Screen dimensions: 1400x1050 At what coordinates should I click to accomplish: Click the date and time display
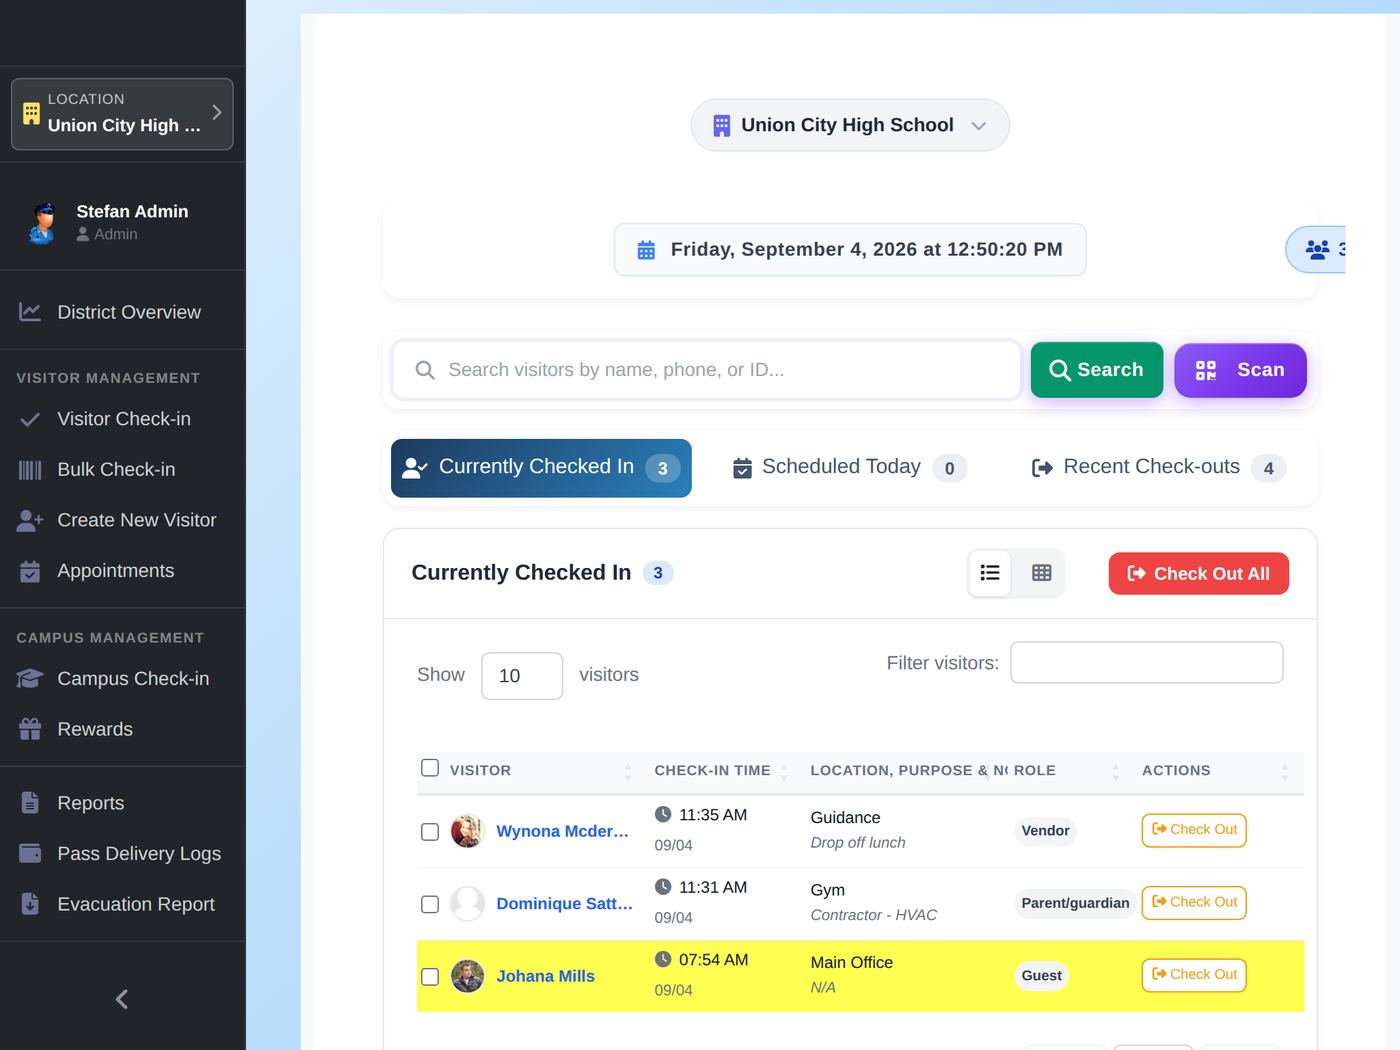(850, 250)
